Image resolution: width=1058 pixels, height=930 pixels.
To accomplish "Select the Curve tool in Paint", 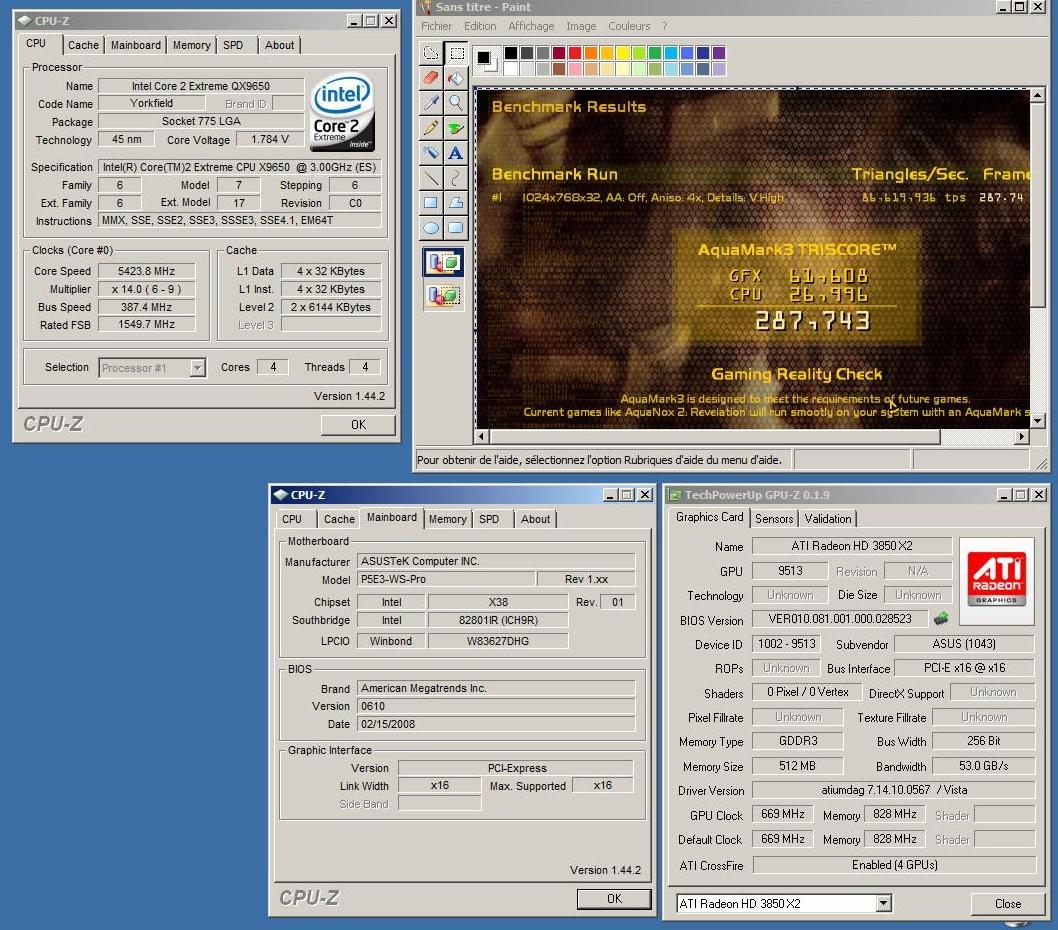I will point(457,177).
